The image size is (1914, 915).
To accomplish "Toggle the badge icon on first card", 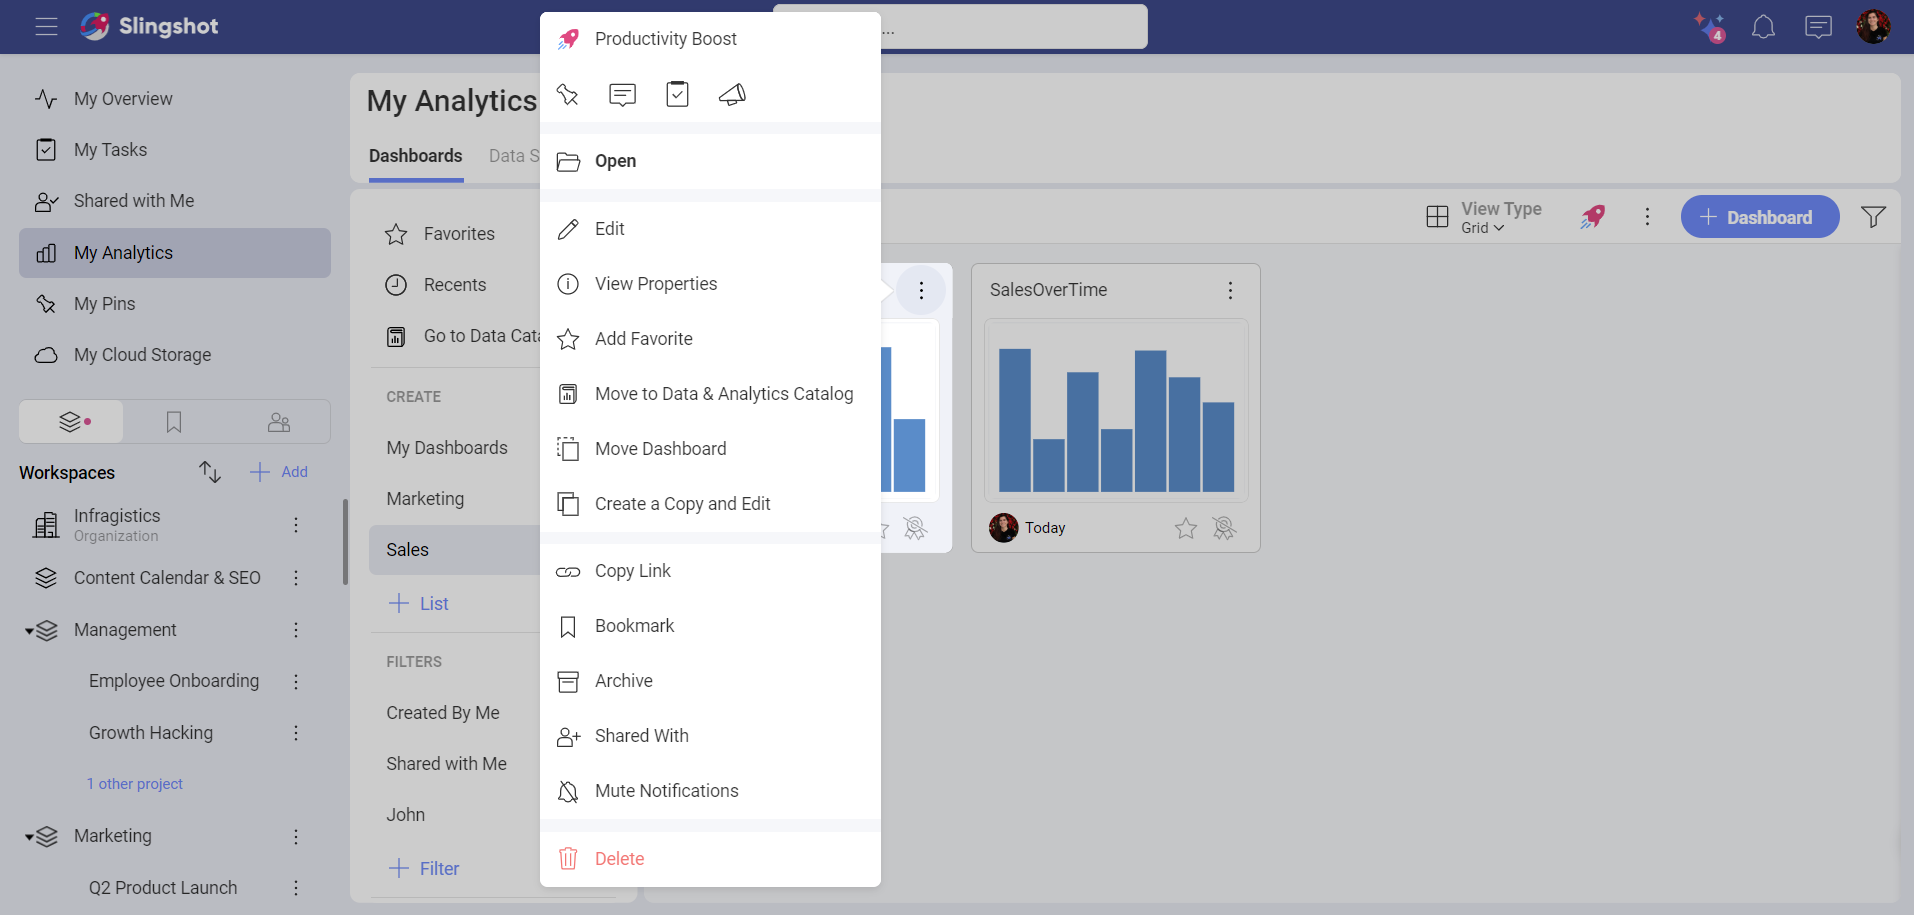I will (x=915, y=528).
